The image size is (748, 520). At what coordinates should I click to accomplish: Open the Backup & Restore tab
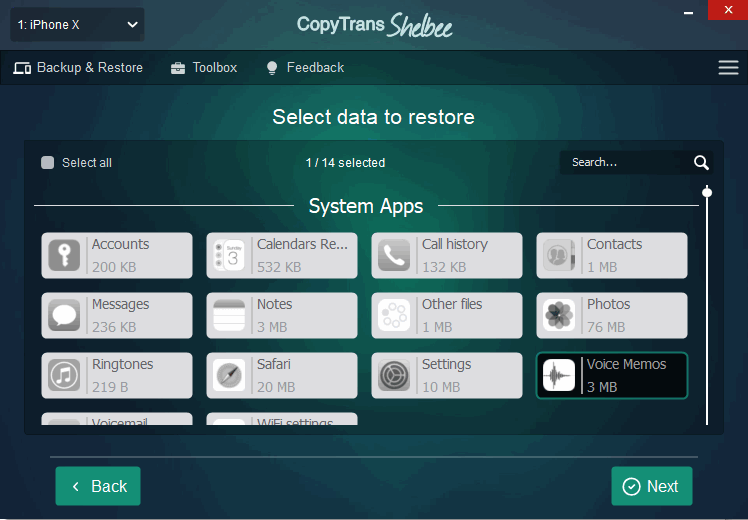click(x=78, y=68)
